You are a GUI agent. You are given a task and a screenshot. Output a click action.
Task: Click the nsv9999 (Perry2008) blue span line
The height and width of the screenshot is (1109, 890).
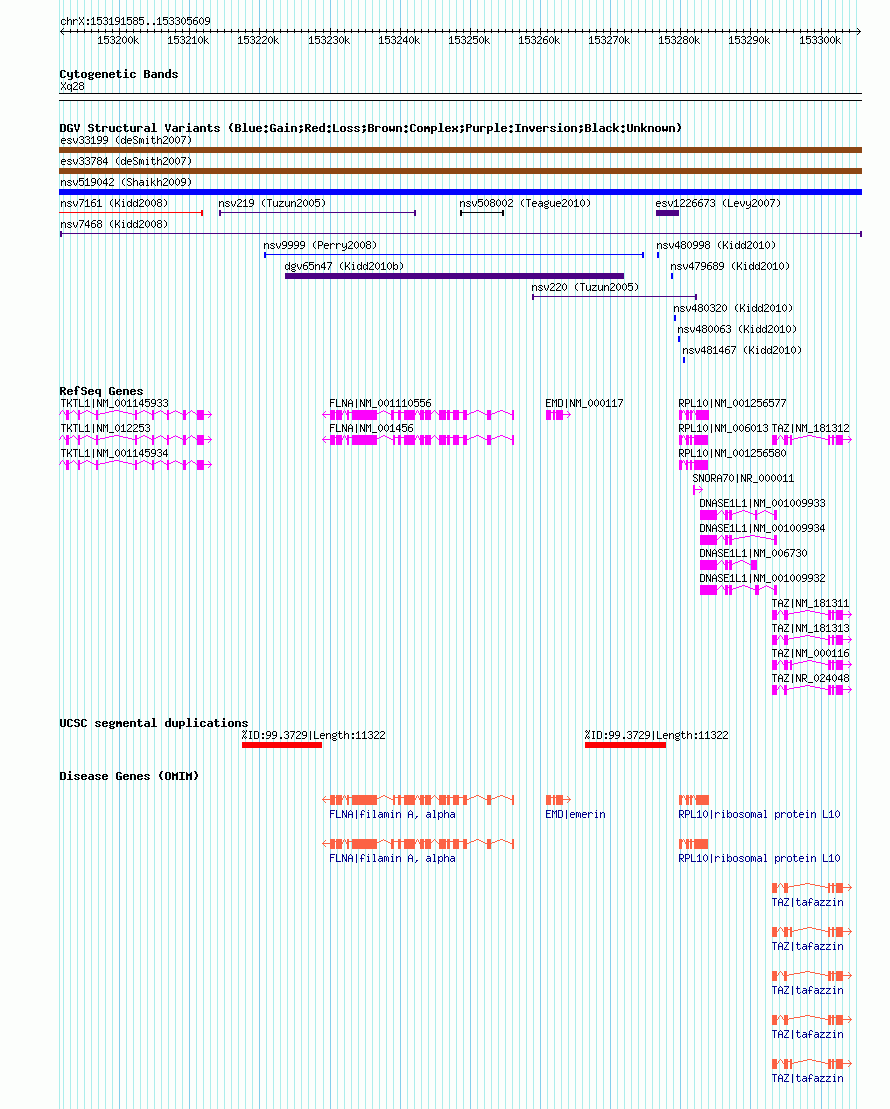[453, 255]
